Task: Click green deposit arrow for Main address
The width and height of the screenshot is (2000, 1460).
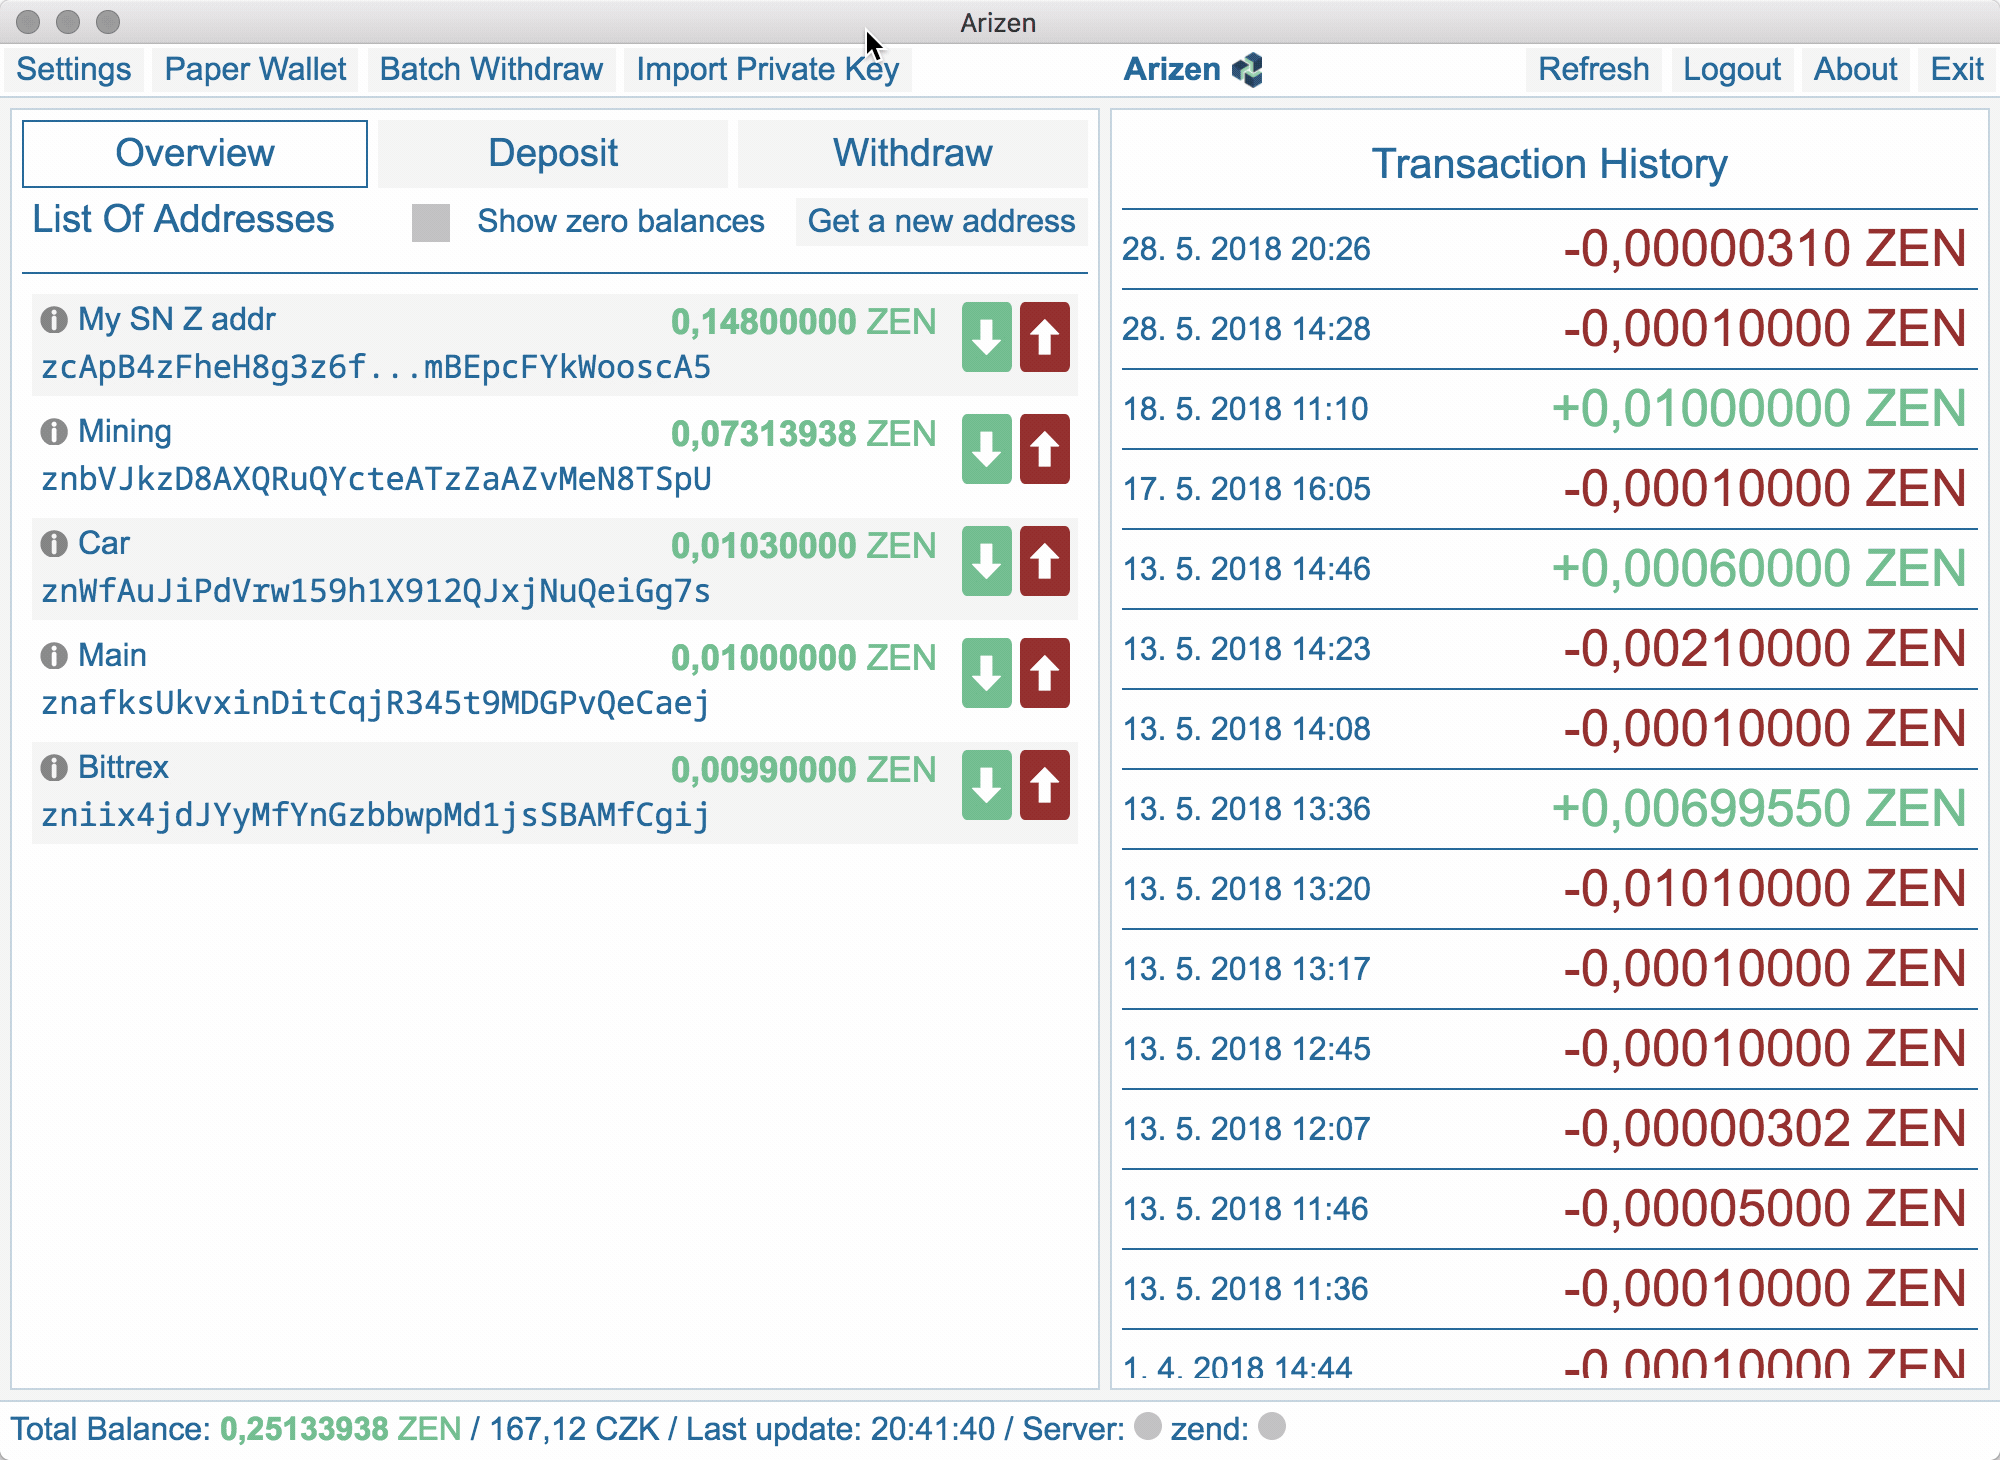Action: [987, 673]
